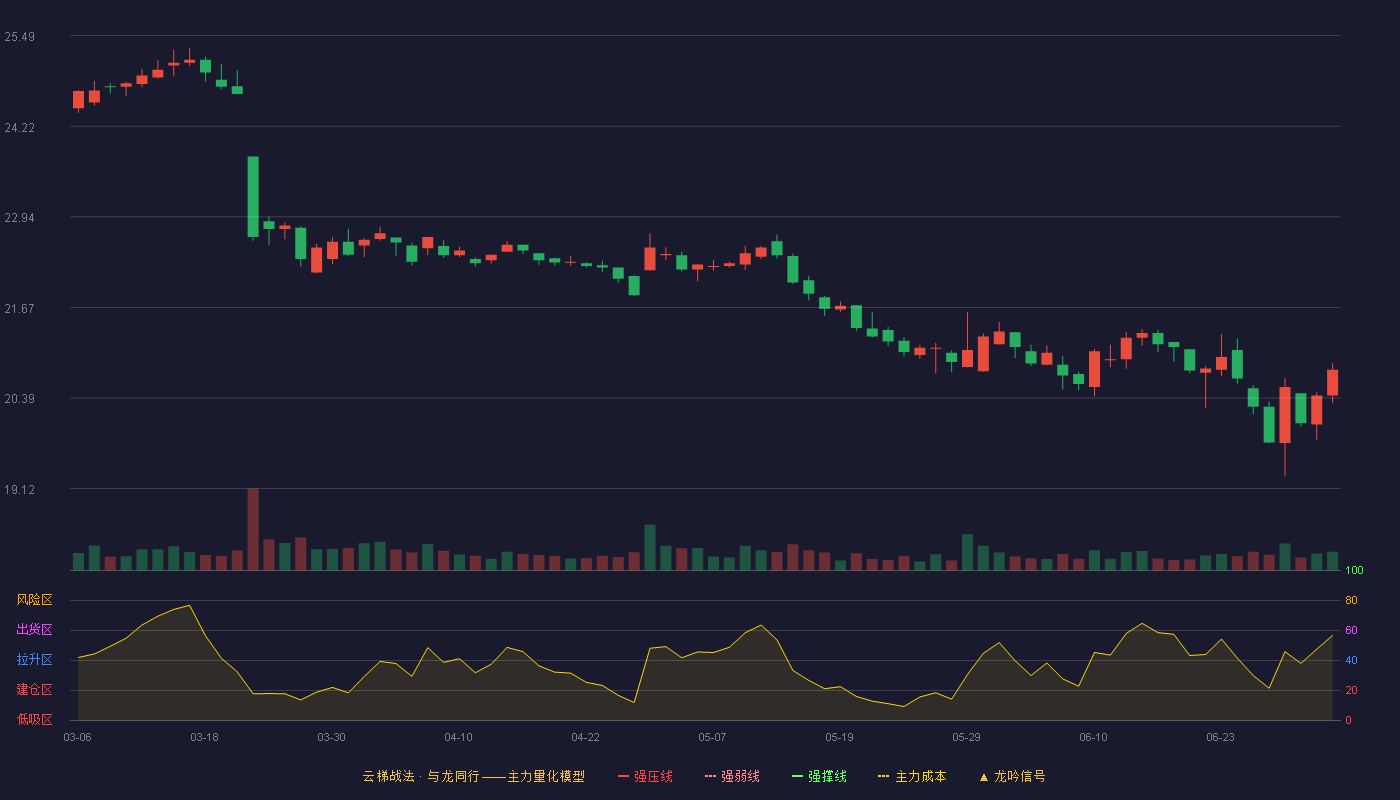
Task: Select the last red candlestick on the chart
Action: coord(1332,382)
